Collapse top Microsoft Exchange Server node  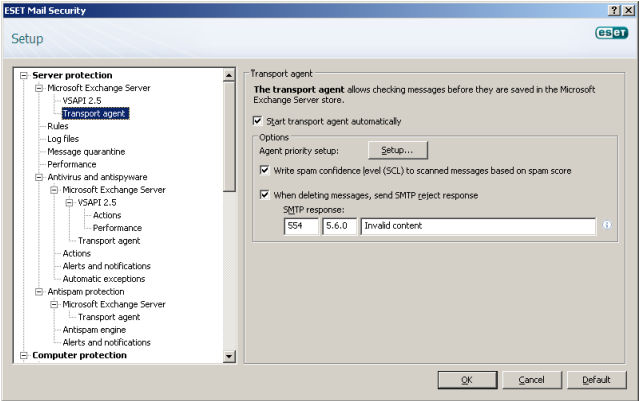pos(39,88)
